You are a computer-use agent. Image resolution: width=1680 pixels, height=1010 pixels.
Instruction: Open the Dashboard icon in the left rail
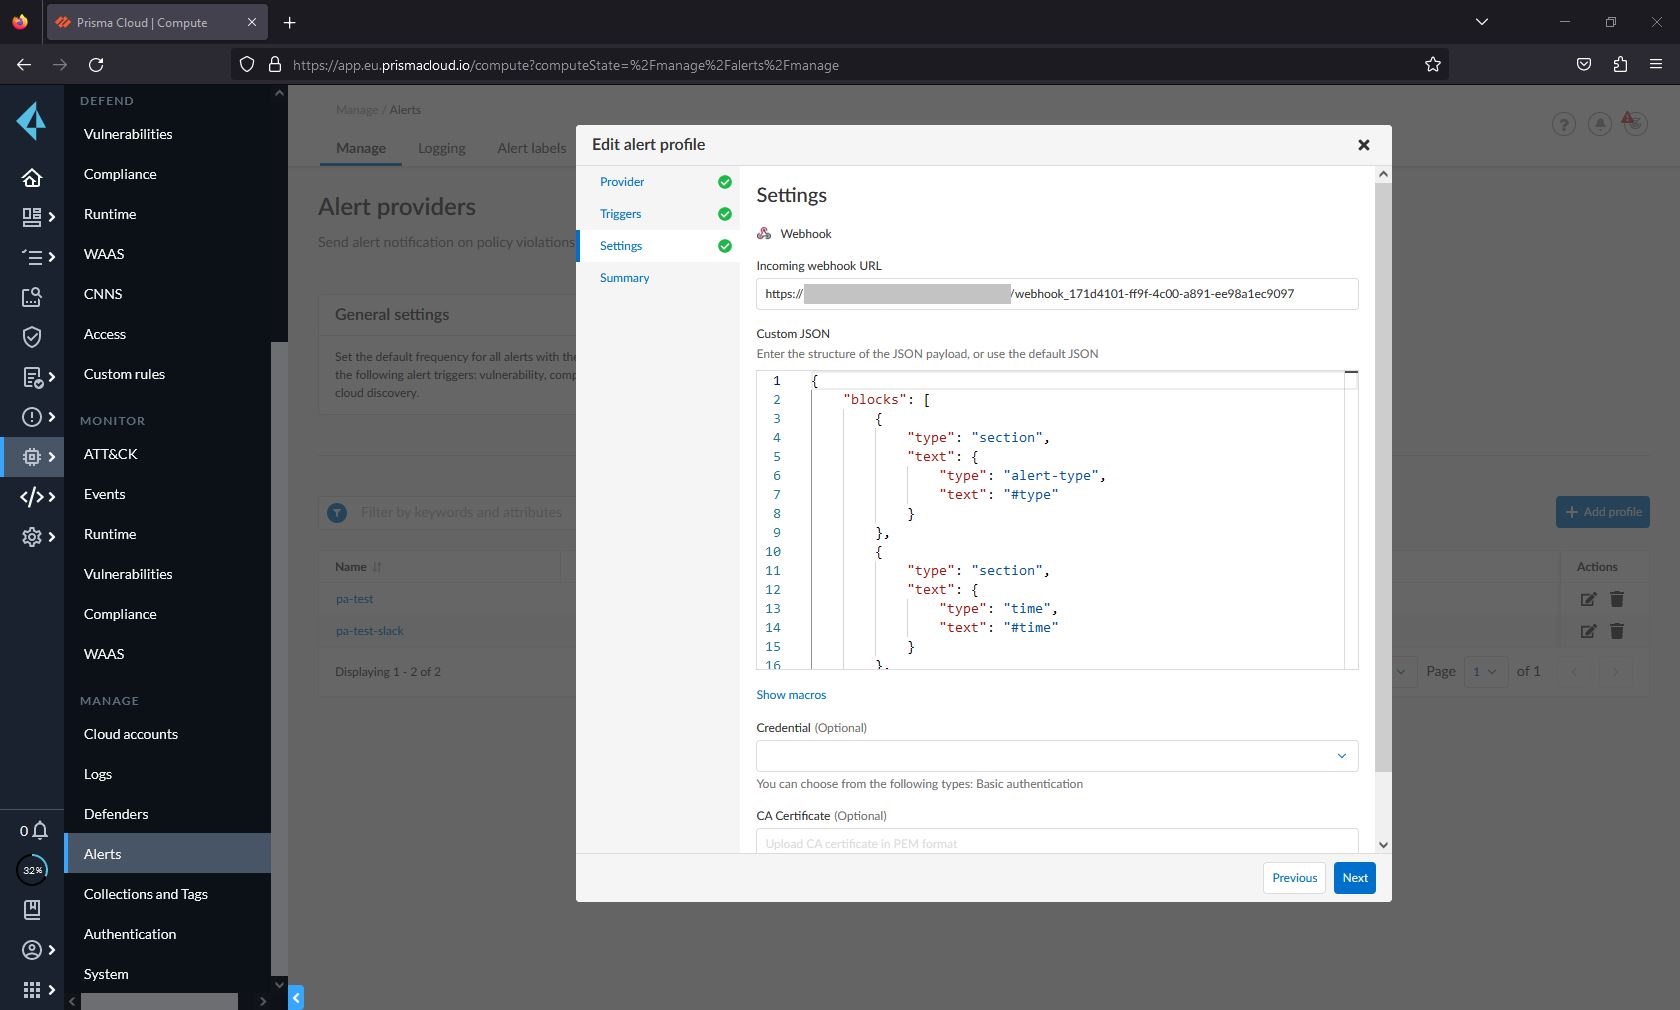point(32,217)
